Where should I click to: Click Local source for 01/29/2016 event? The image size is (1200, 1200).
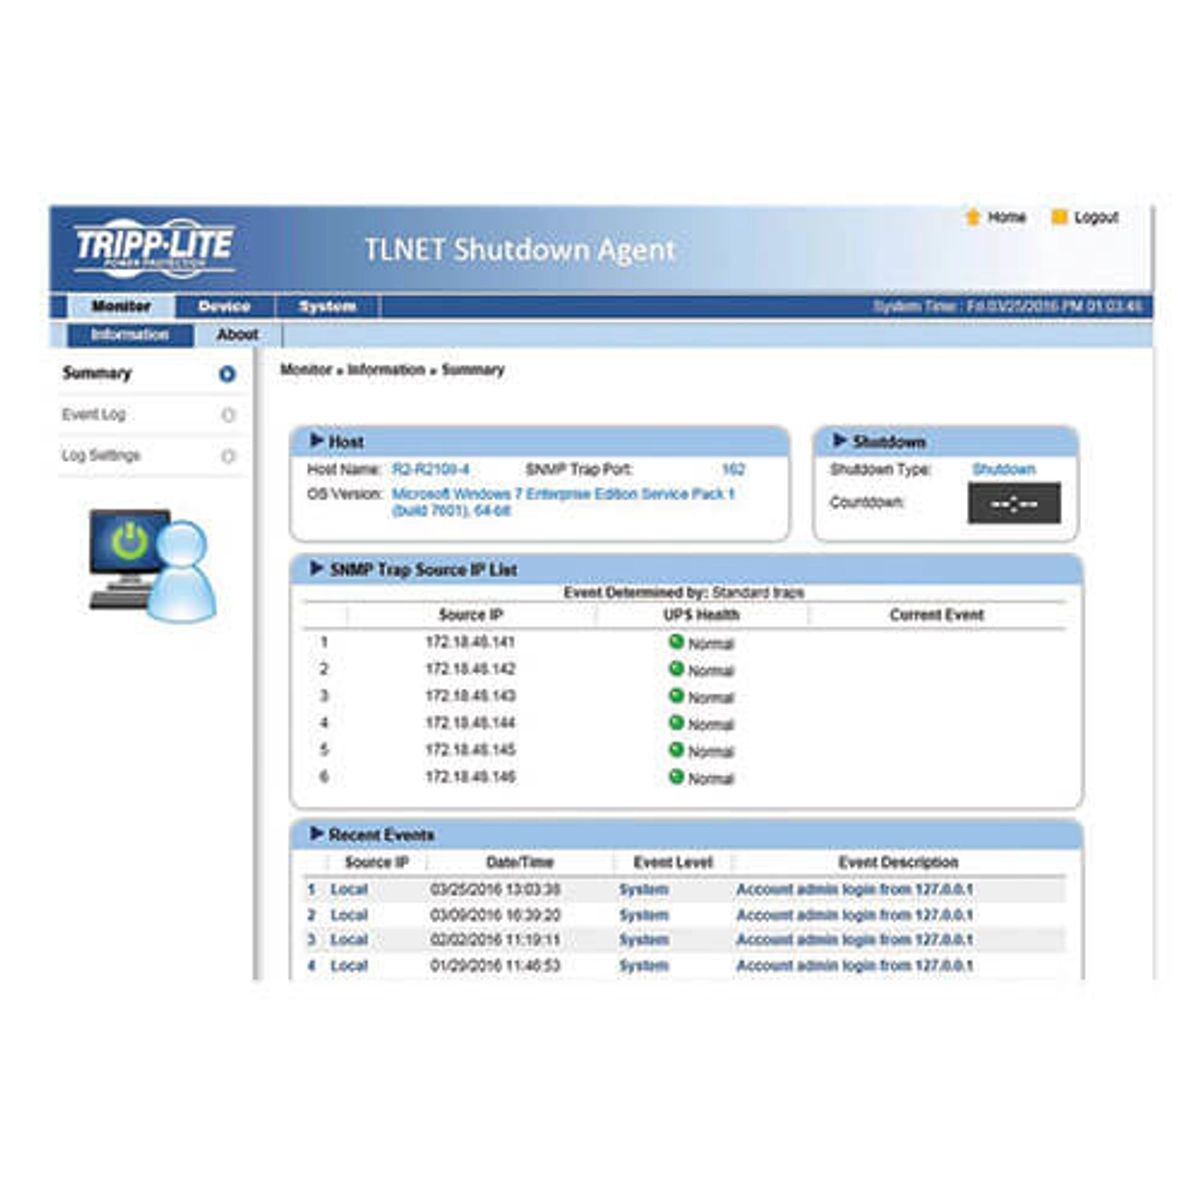349,966
